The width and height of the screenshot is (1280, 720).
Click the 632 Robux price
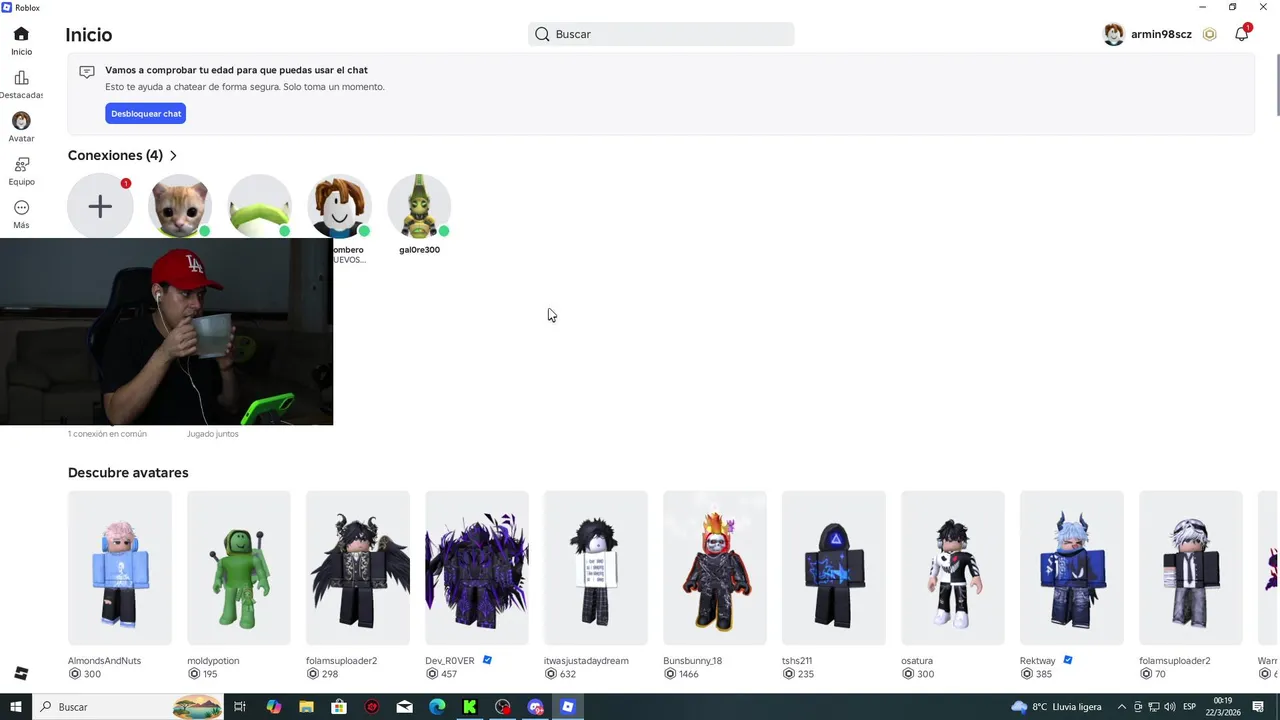pyautogui.click(x=568, y=675)
